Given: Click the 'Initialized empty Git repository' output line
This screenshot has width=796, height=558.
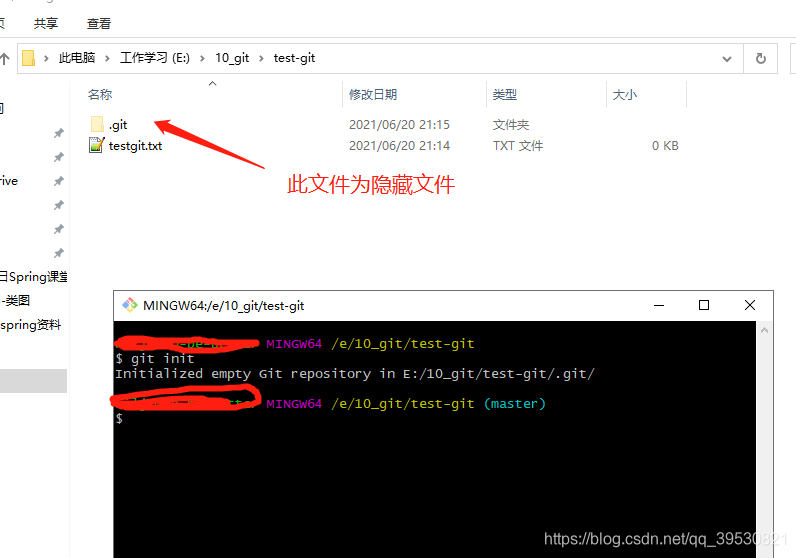Looking at the screenshot, I should [354, 374].
